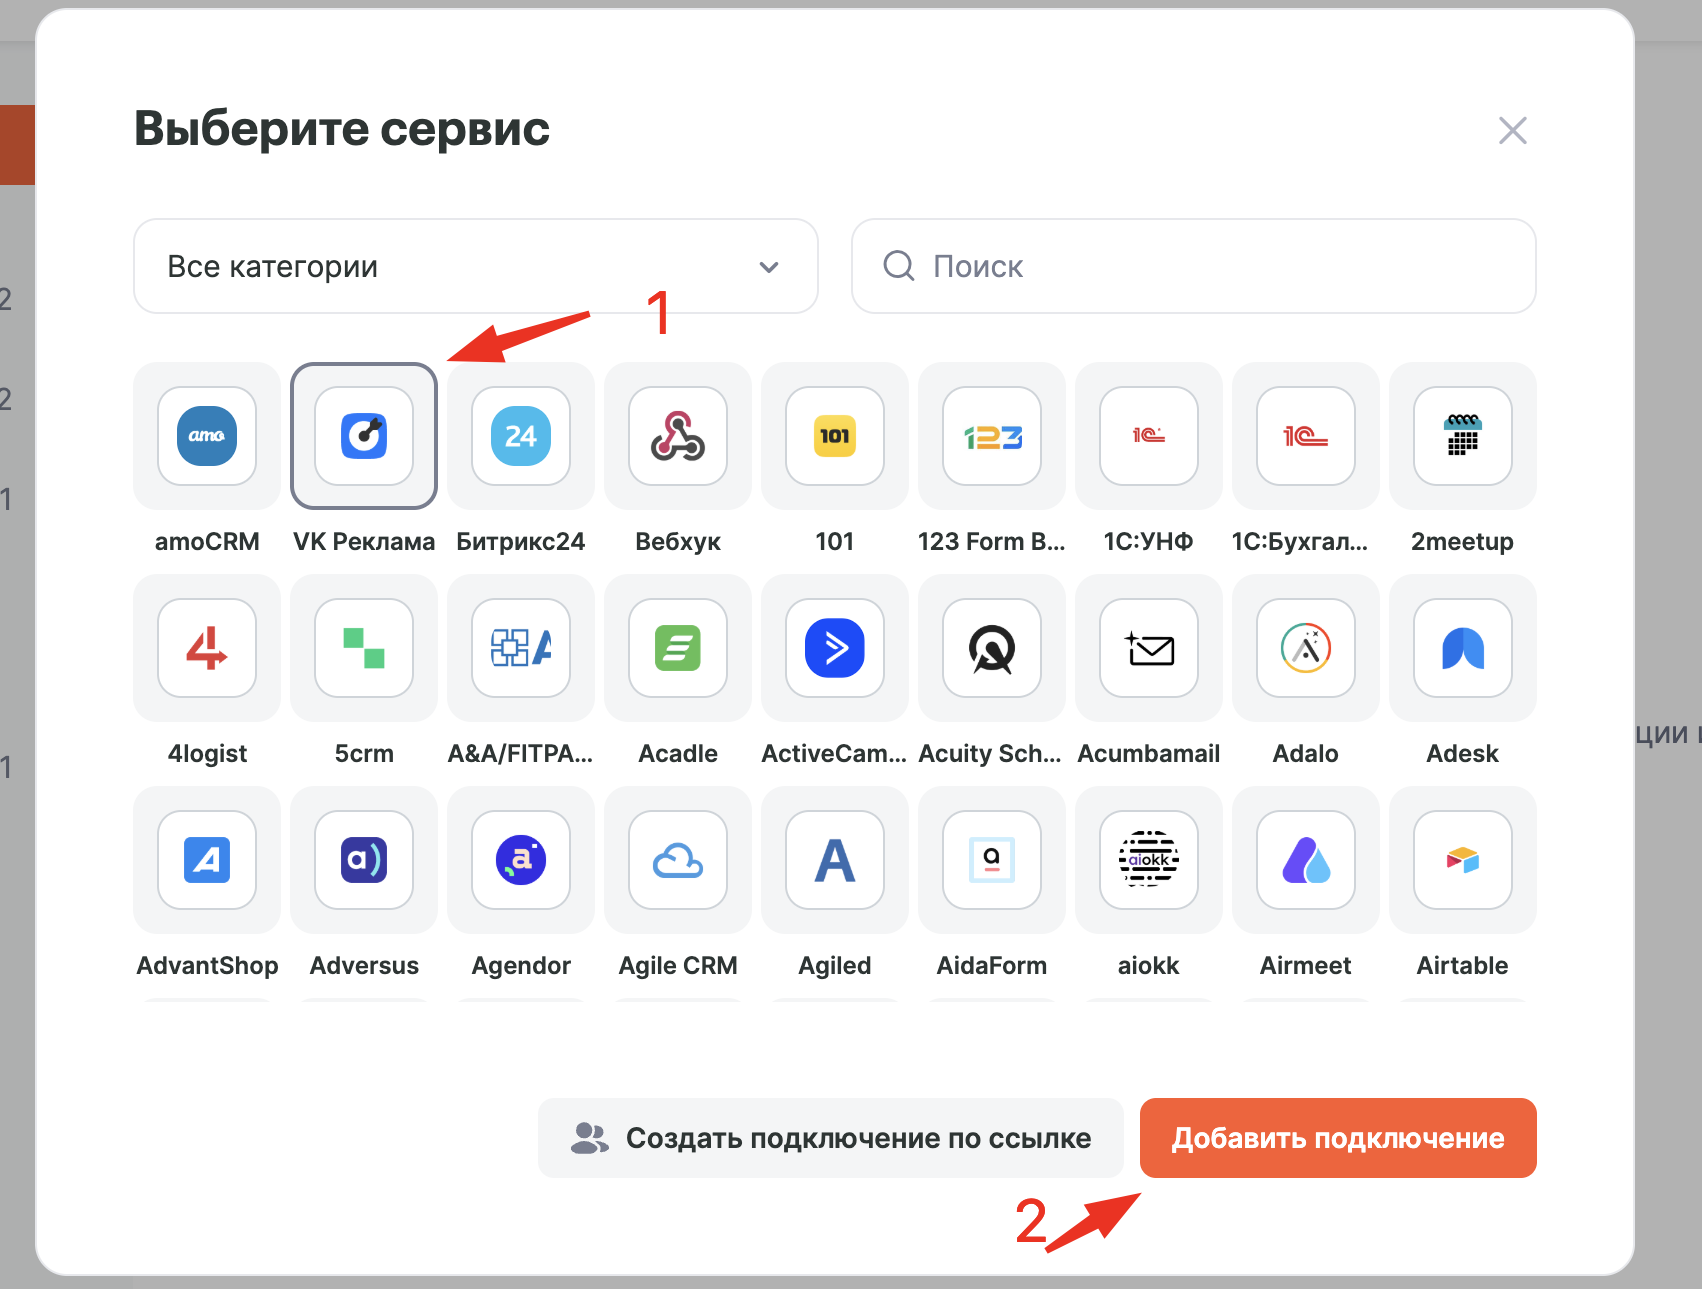
Task: Click the Acumbamail label text
Action: pos(1149,754)
